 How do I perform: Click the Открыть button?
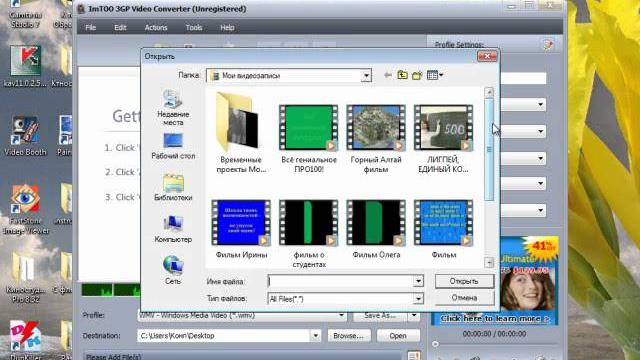point(464,281)
